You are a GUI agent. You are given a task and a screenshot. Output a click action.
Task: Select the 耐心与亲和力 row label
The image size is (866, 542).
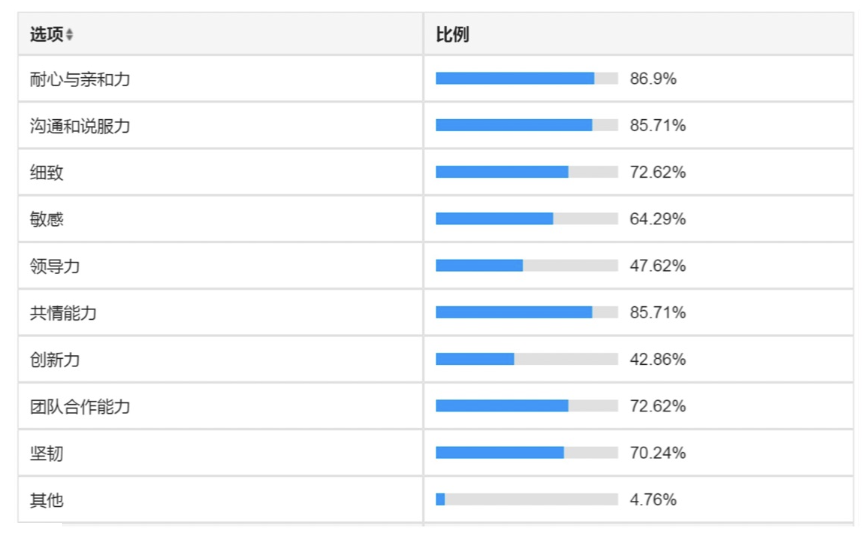click(80, 79)
